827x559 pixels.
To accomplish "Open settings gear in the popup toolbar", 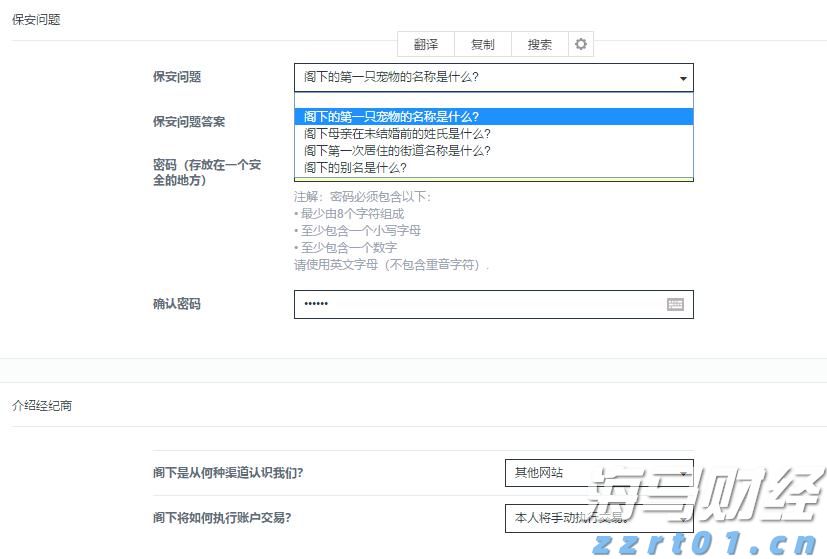I will tap(581, 44).
